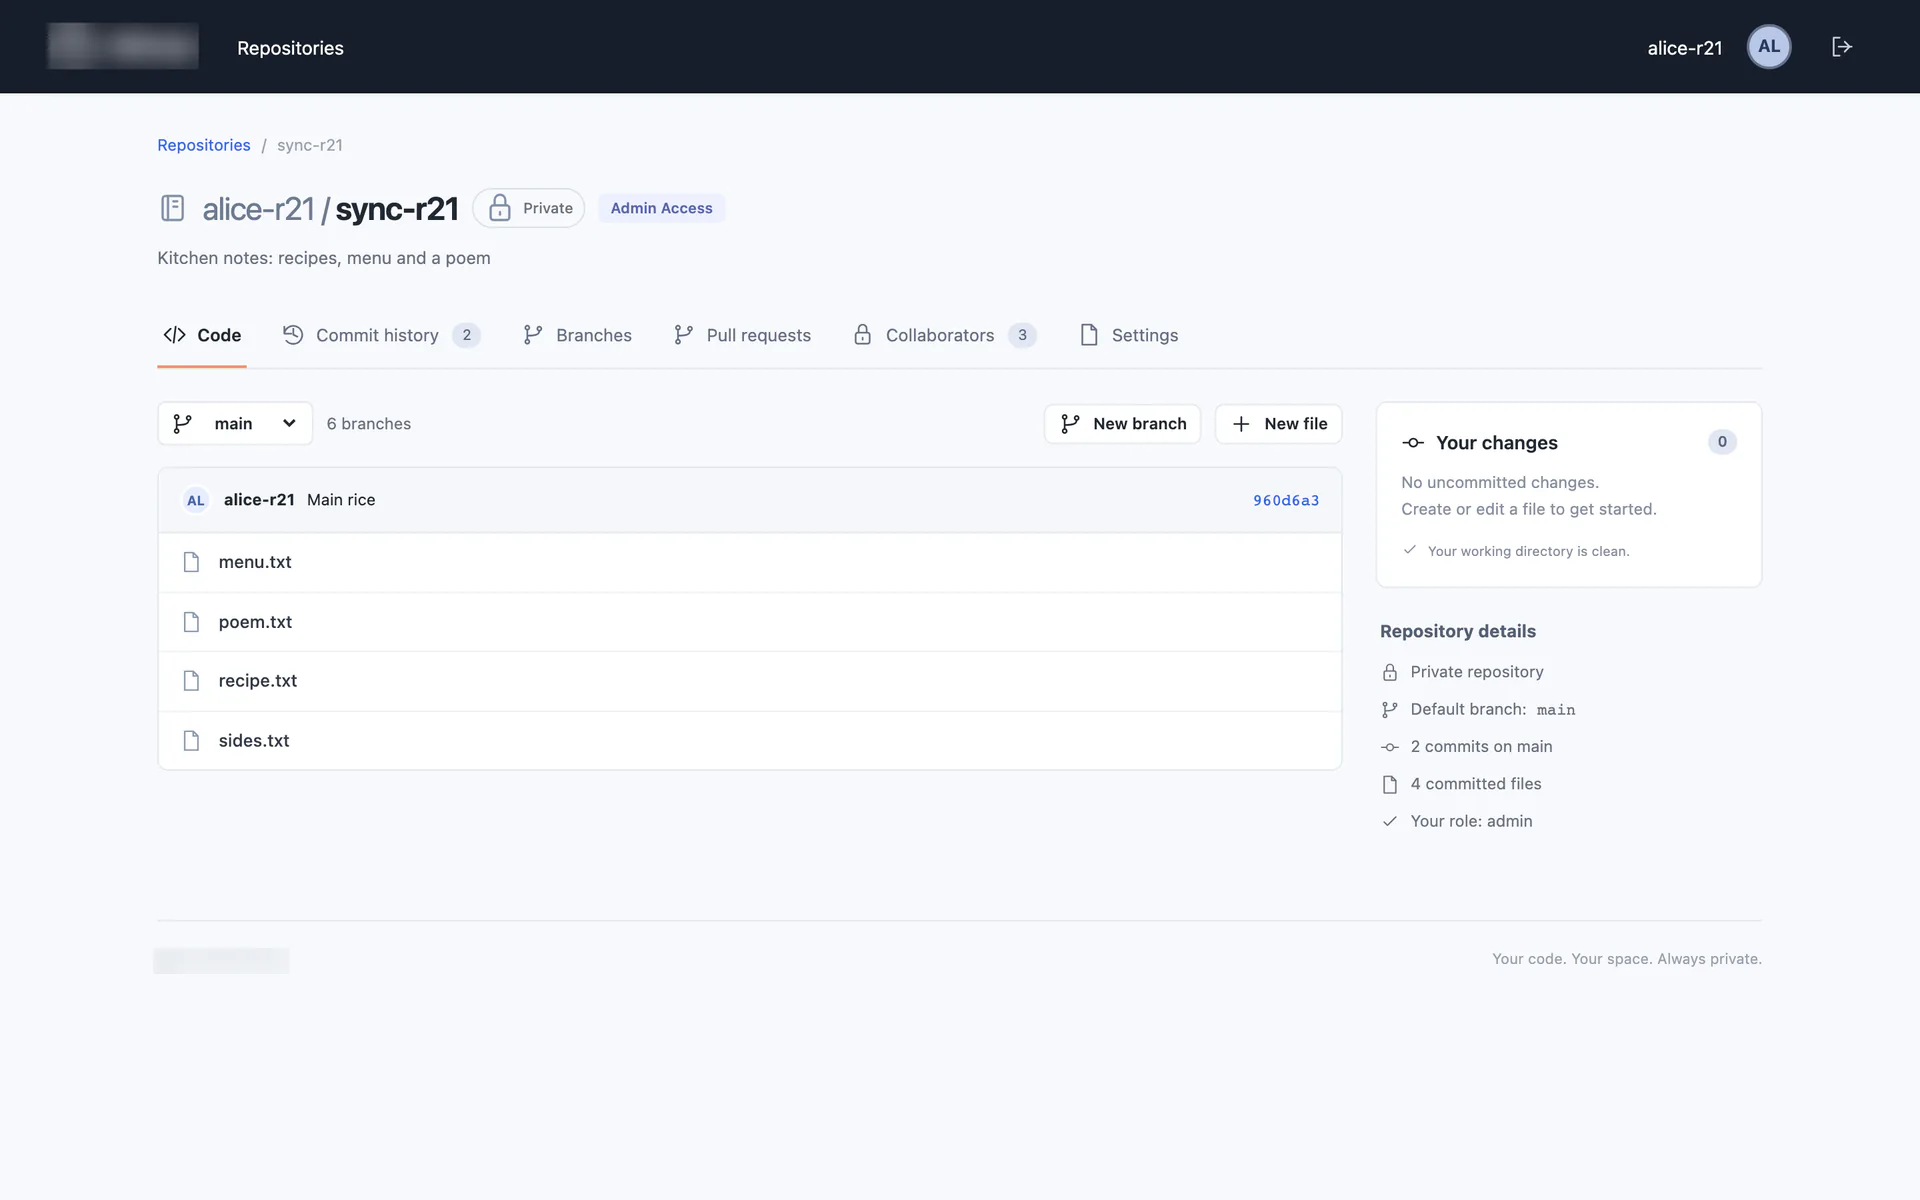
Task: Click the Private visibility badge
Action: (529, 208)
